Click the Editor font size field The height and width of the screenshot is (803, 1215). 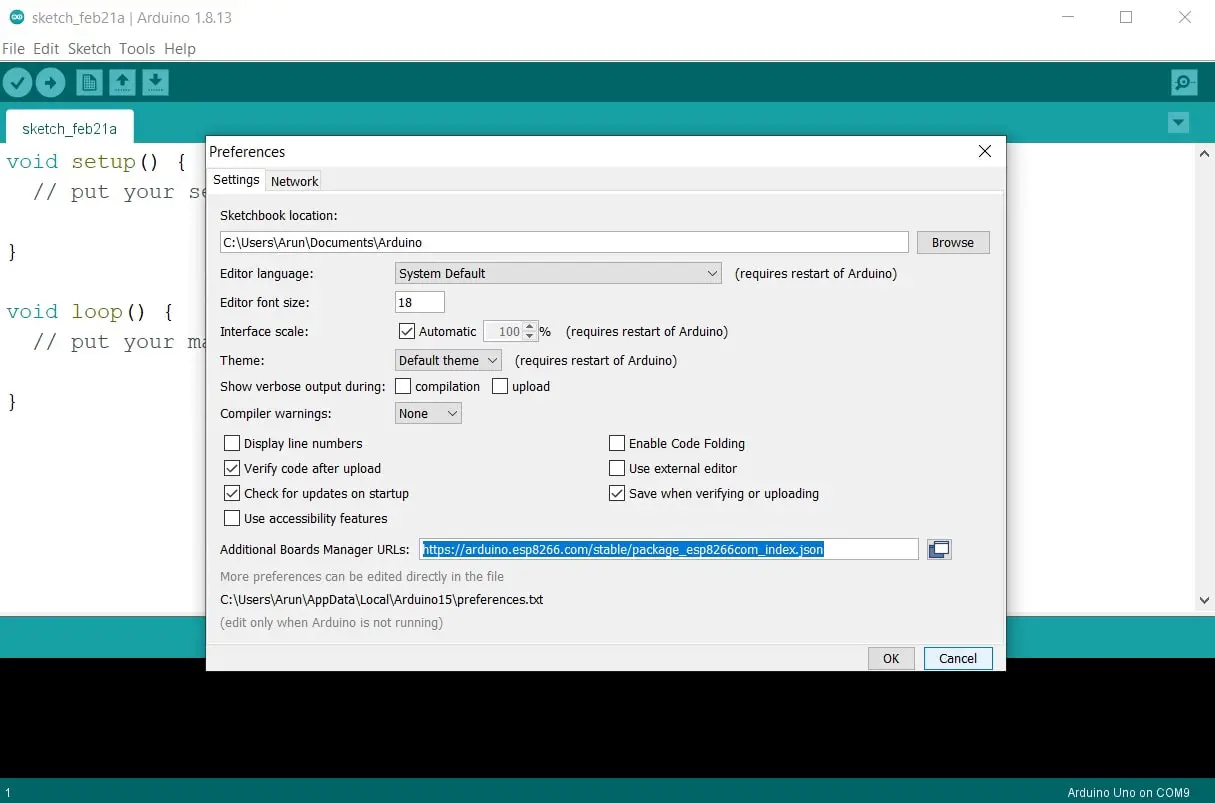[x=420, y=302]
